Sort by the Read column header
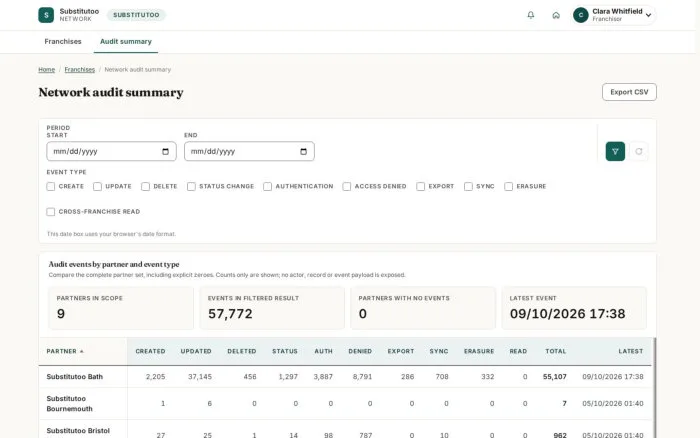The image size is (700, 438). (x=518, y=351)
